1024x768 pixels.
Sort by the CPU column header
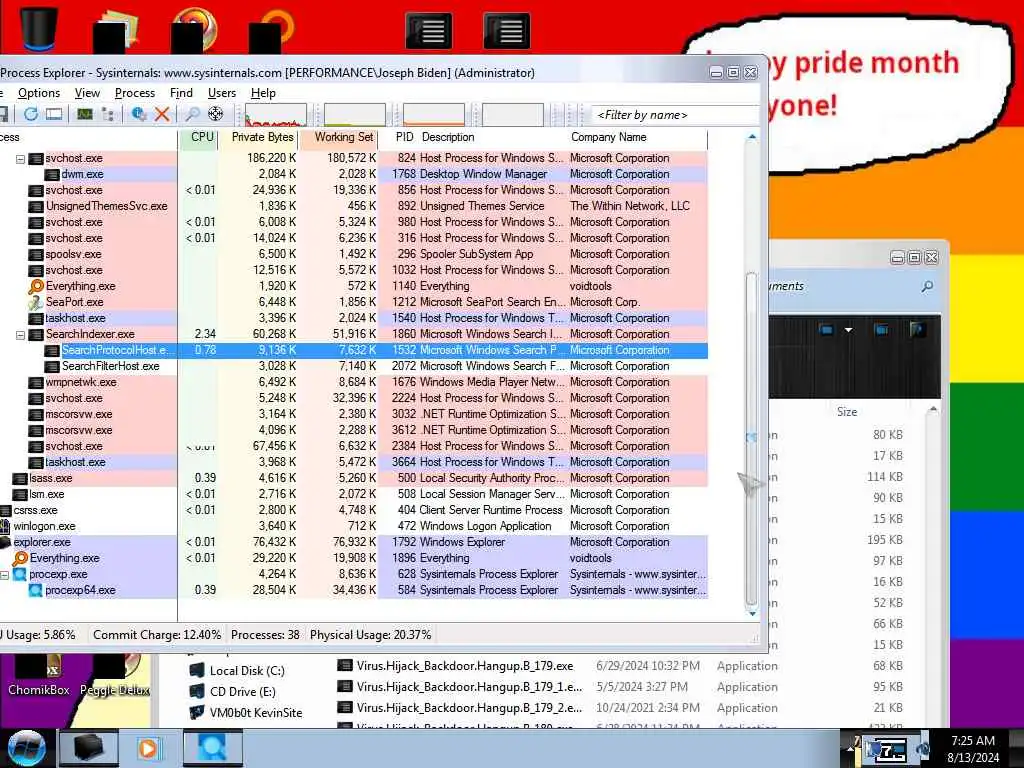coord(199,137)
